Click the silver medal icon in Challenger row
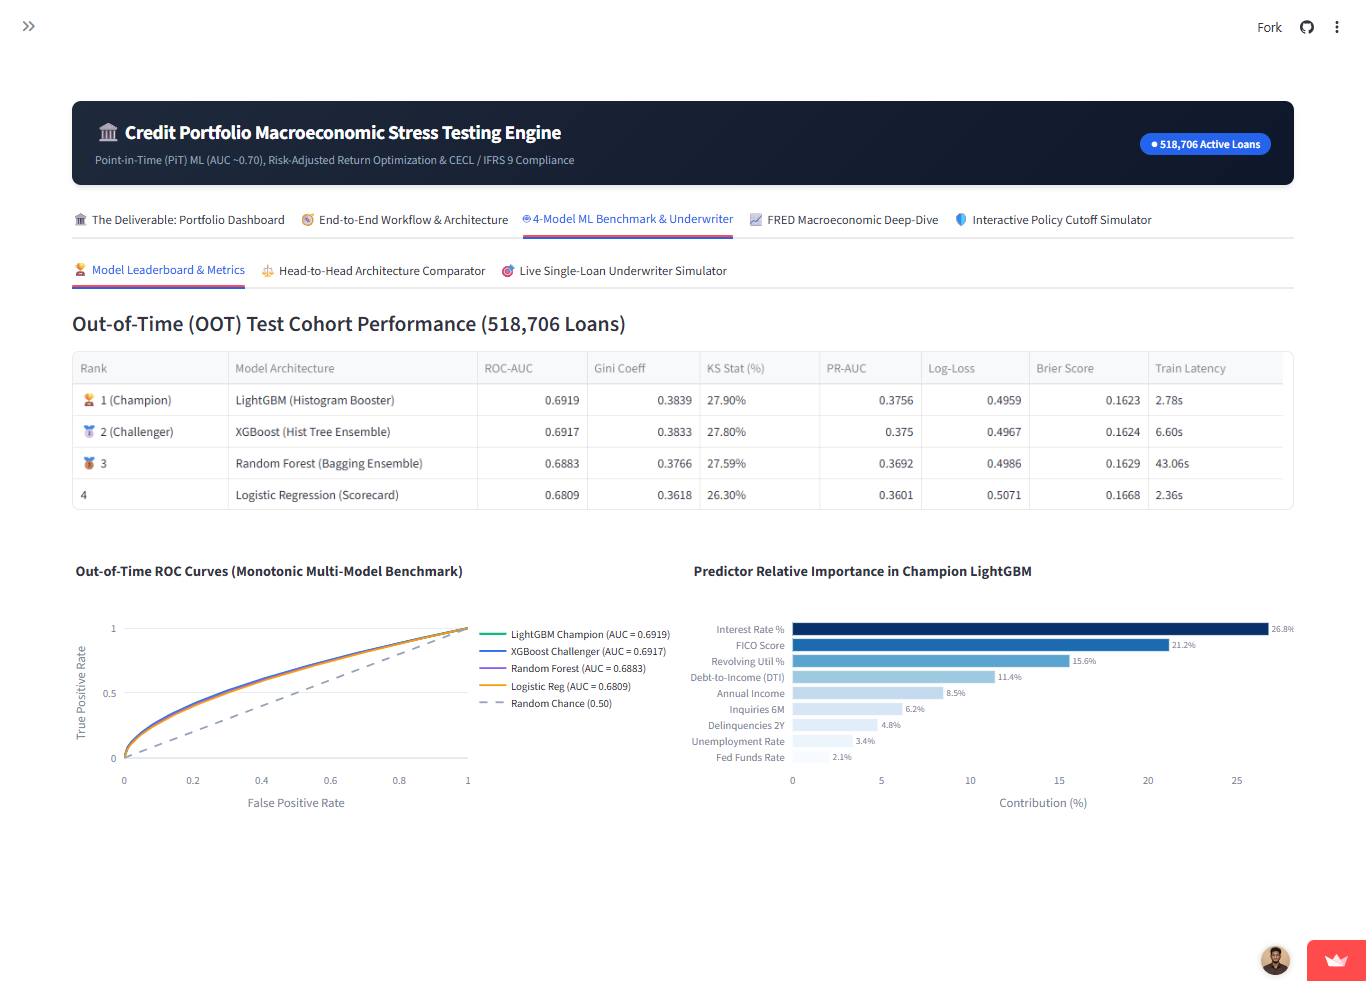 click(89, 432)
